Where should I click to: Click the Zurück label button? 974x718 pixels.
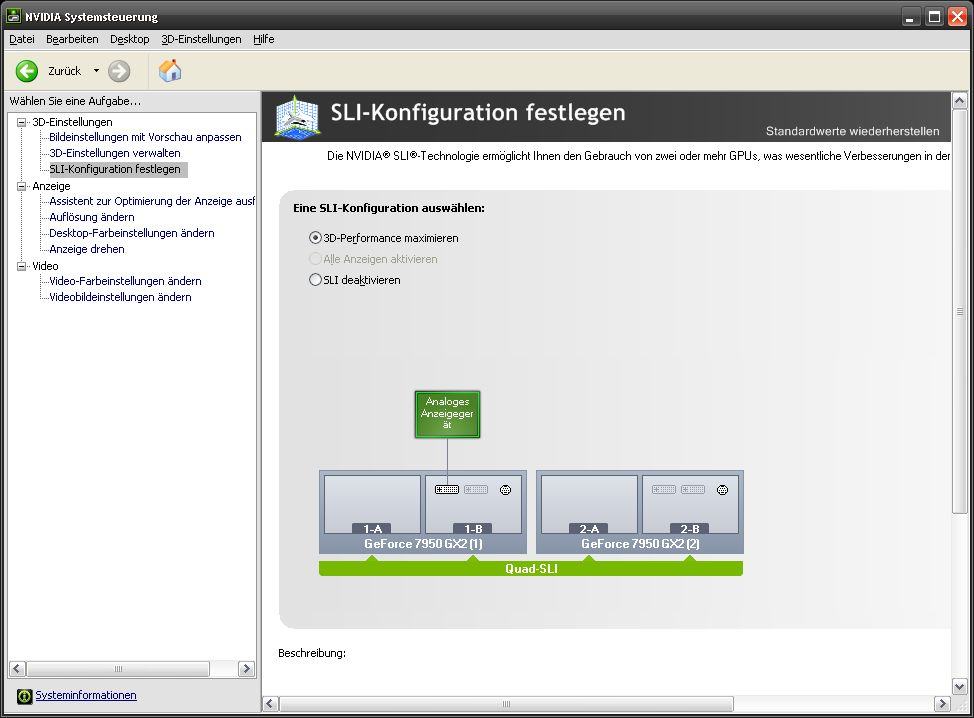coord(65,71)
